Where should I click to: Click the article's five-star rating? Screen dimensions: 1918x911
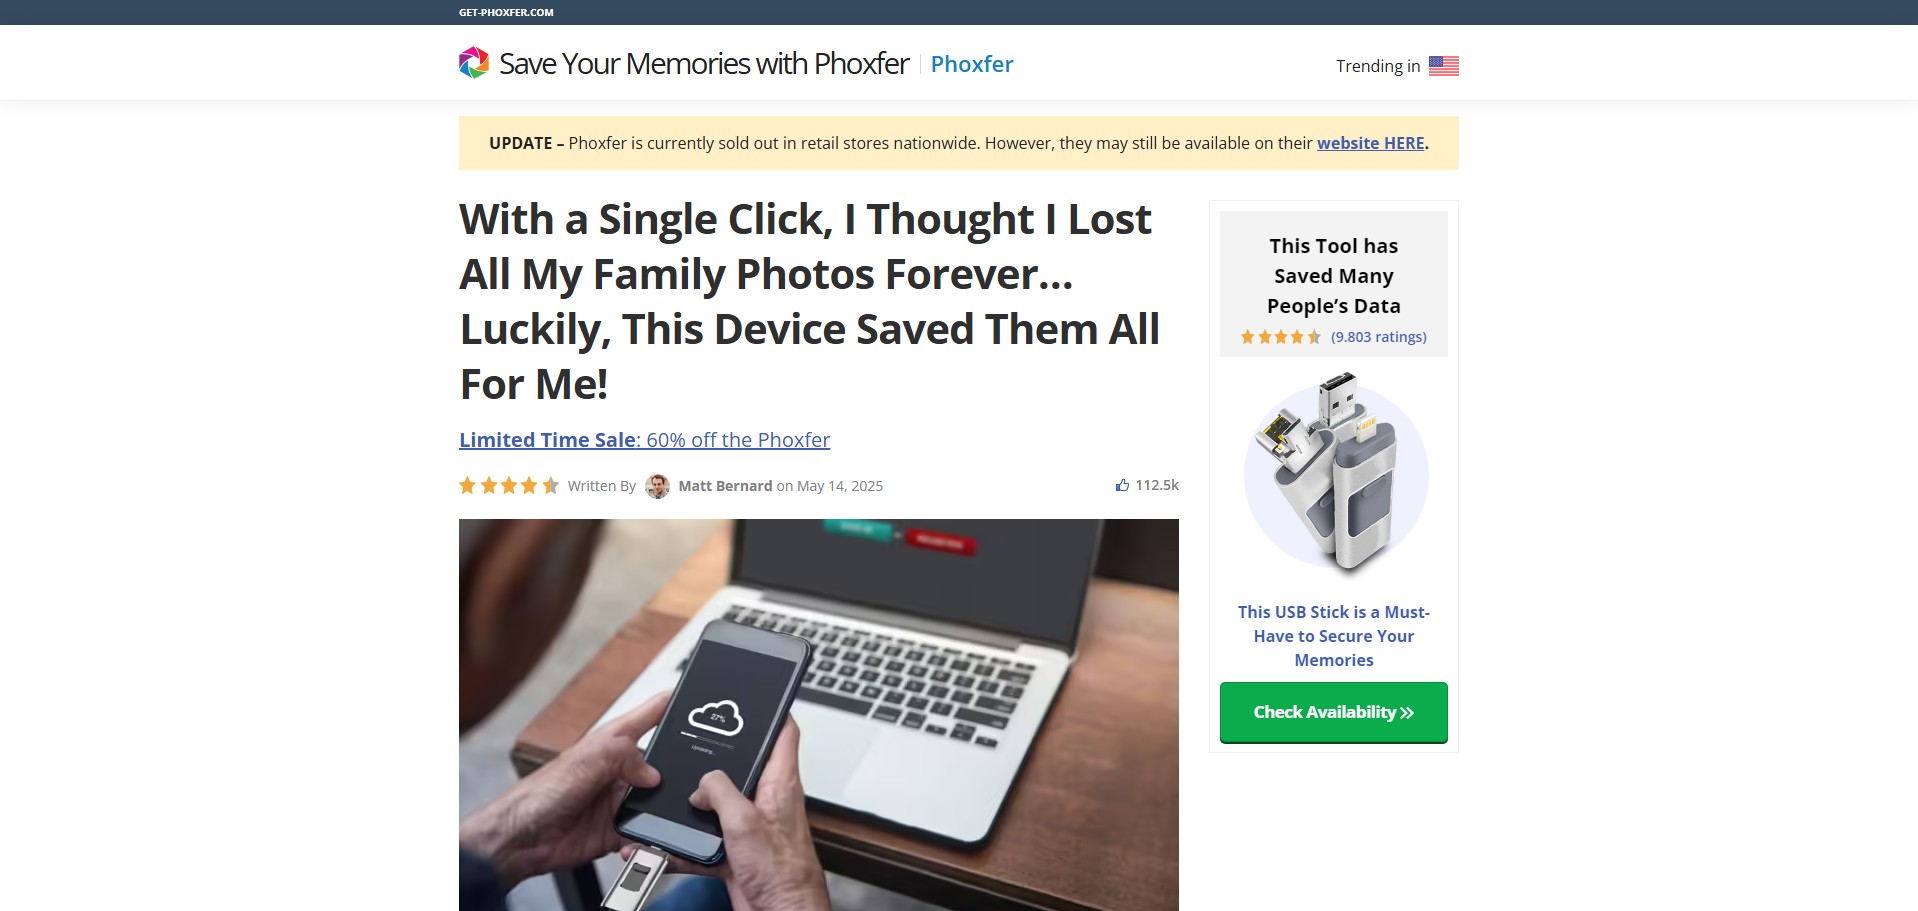(x=509, y=486)
